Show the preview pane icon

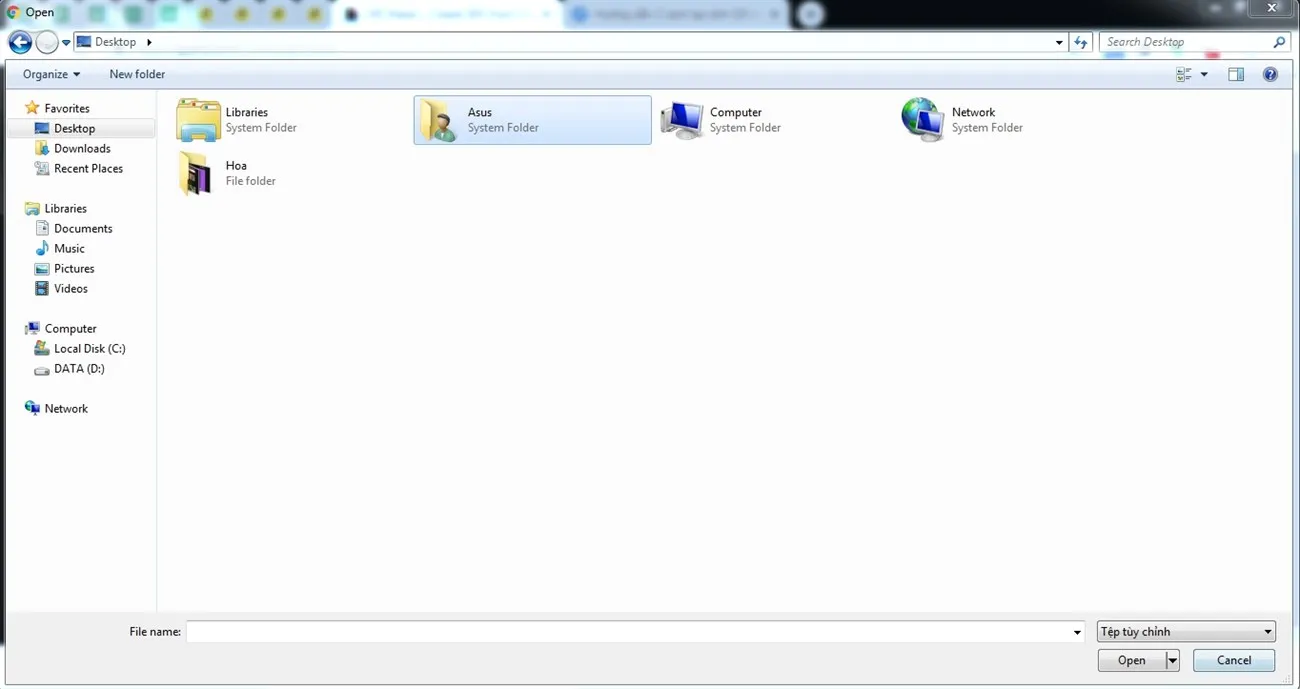pos(1236,73)
